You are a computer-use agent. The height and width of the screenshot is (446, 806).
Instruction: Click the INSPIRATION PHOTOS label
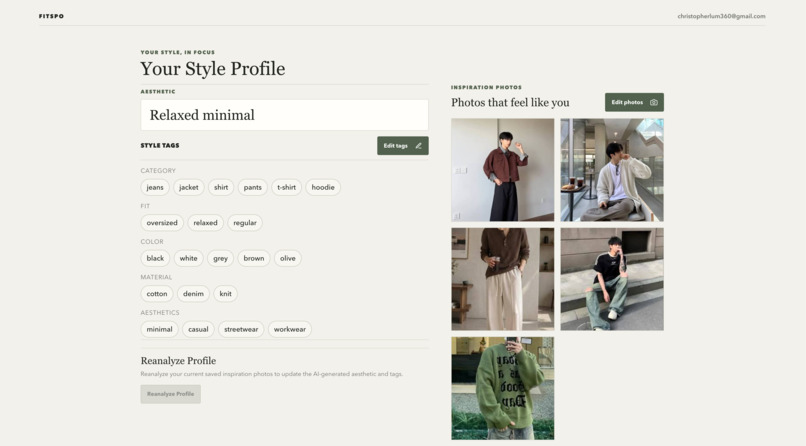coord(486,87)
